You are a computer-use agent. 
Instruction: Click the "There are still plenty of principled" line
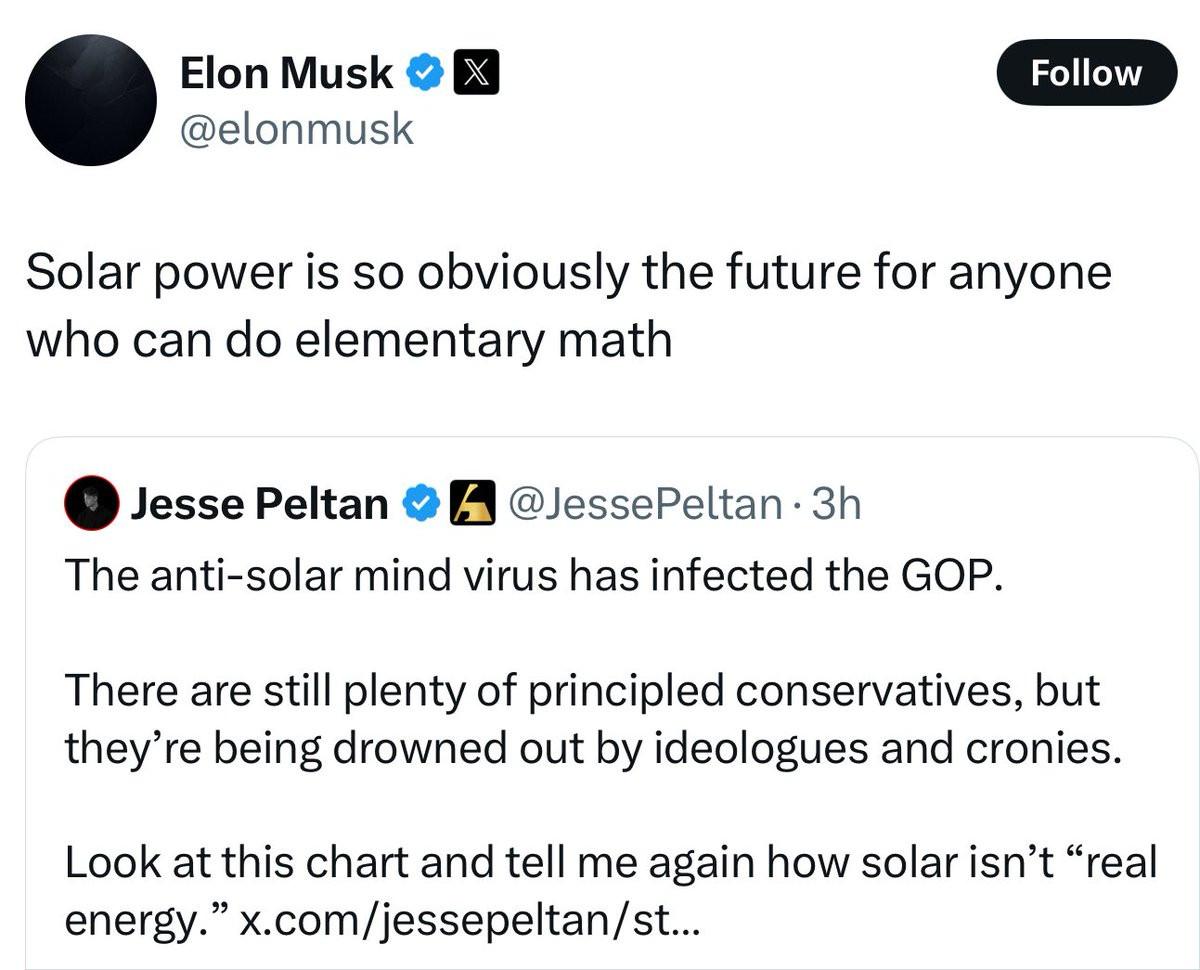coord(581,690)
